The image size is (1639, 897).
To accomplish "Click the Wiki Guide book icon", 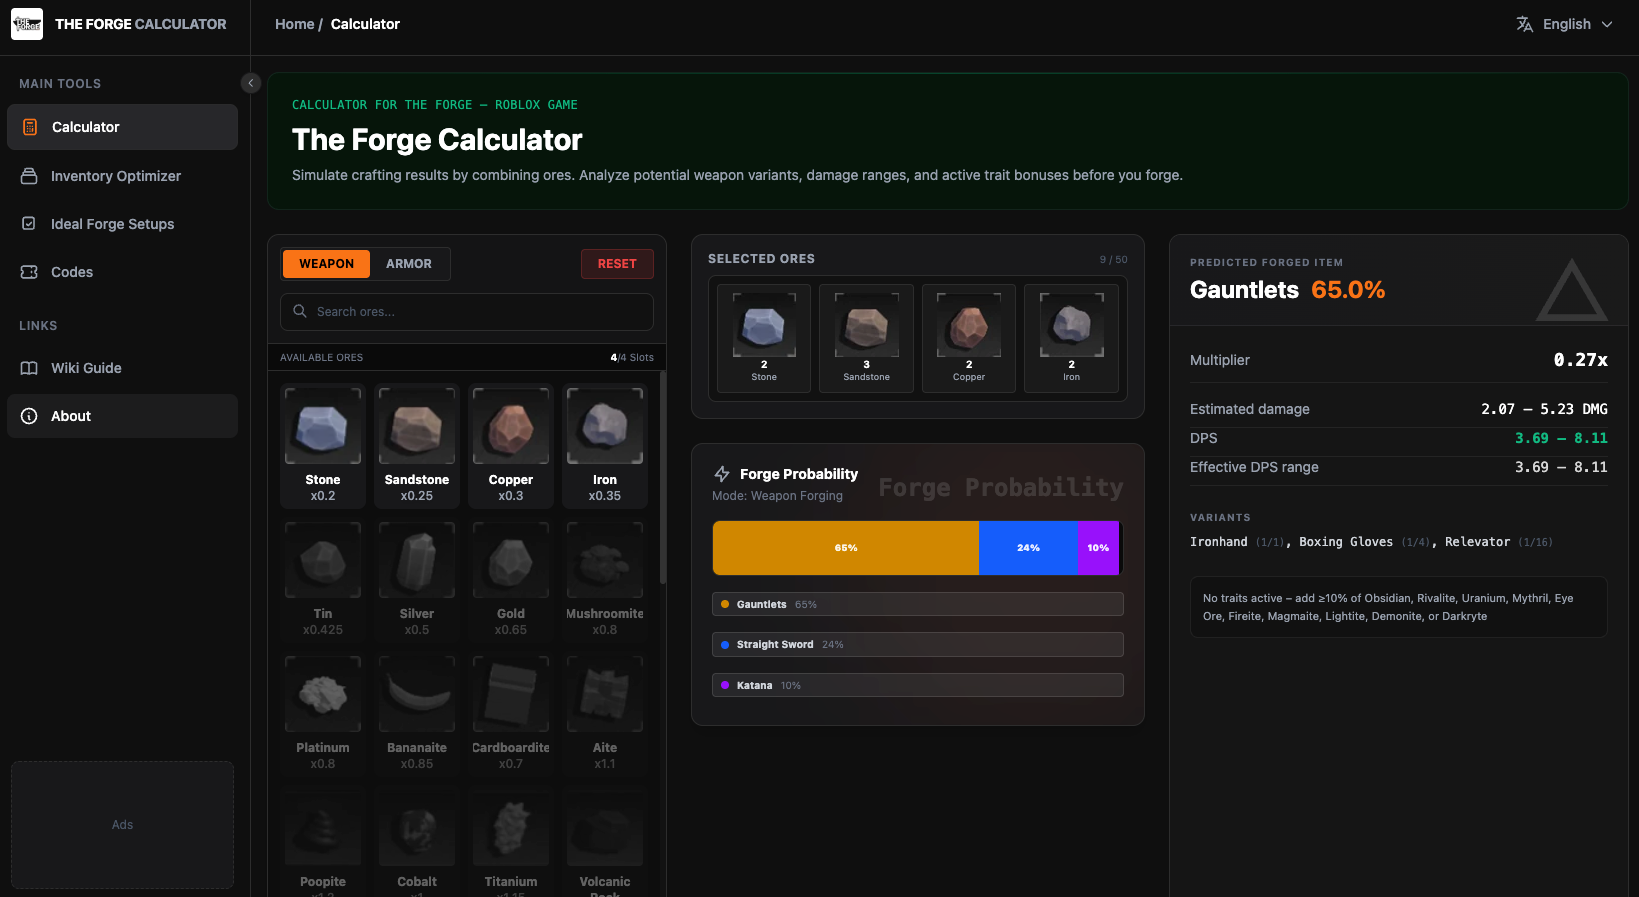I will pyautogui.click(x=29, y=368).
